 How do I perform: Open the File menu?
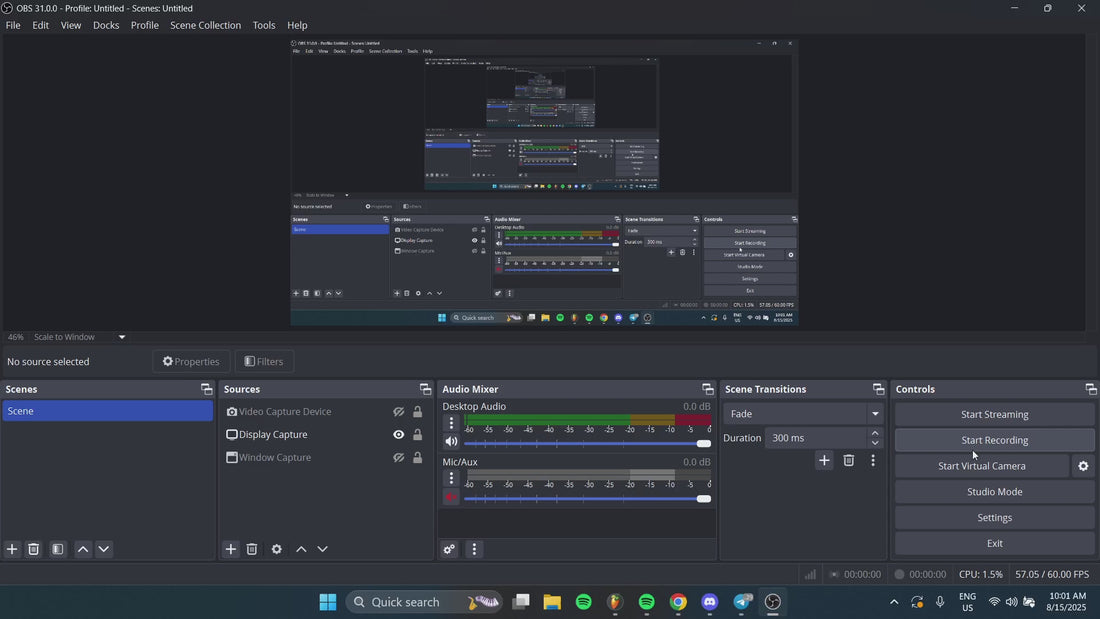(x=13, y=25)
